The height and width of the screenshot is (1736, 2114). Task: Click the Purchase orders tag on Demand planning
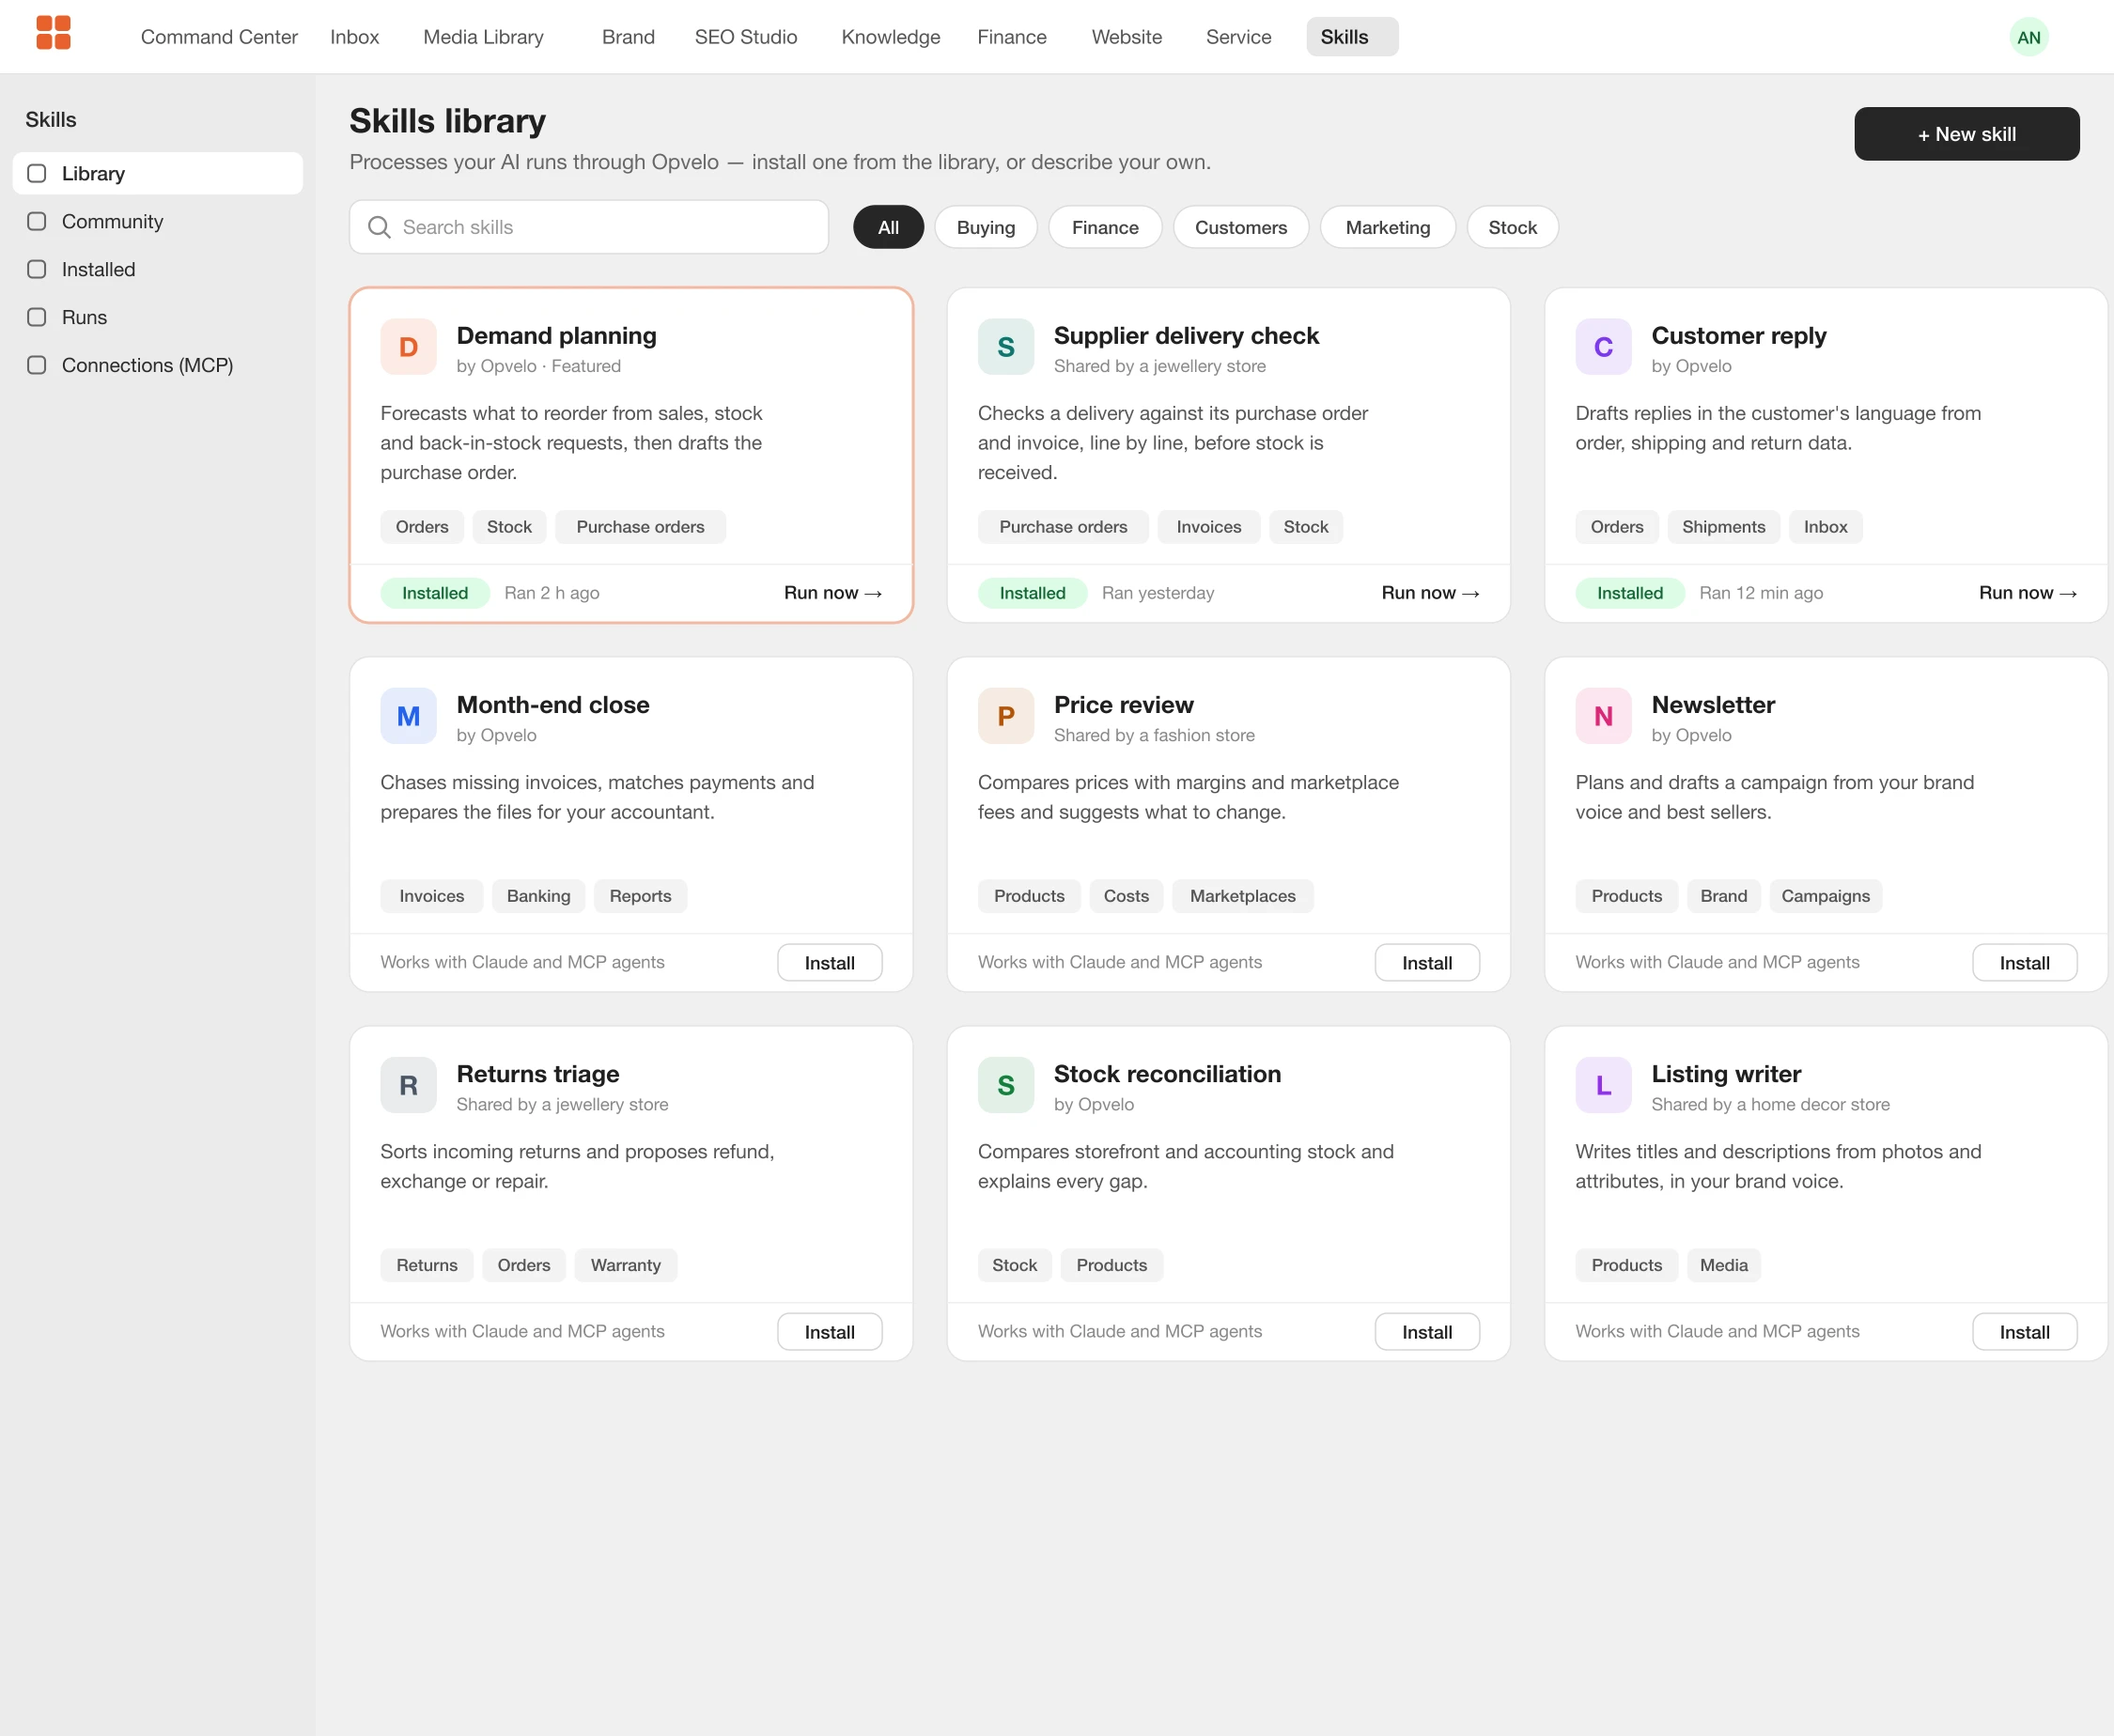(640, 527)
